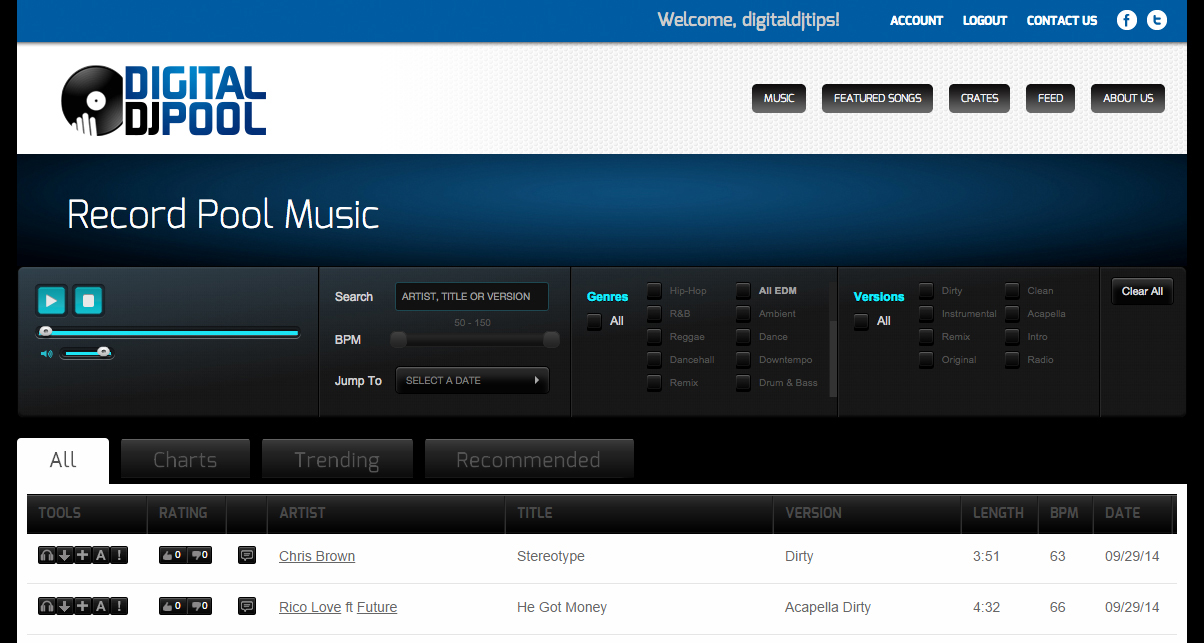Check the Acapella version filter

click(x=1012, y=314)
